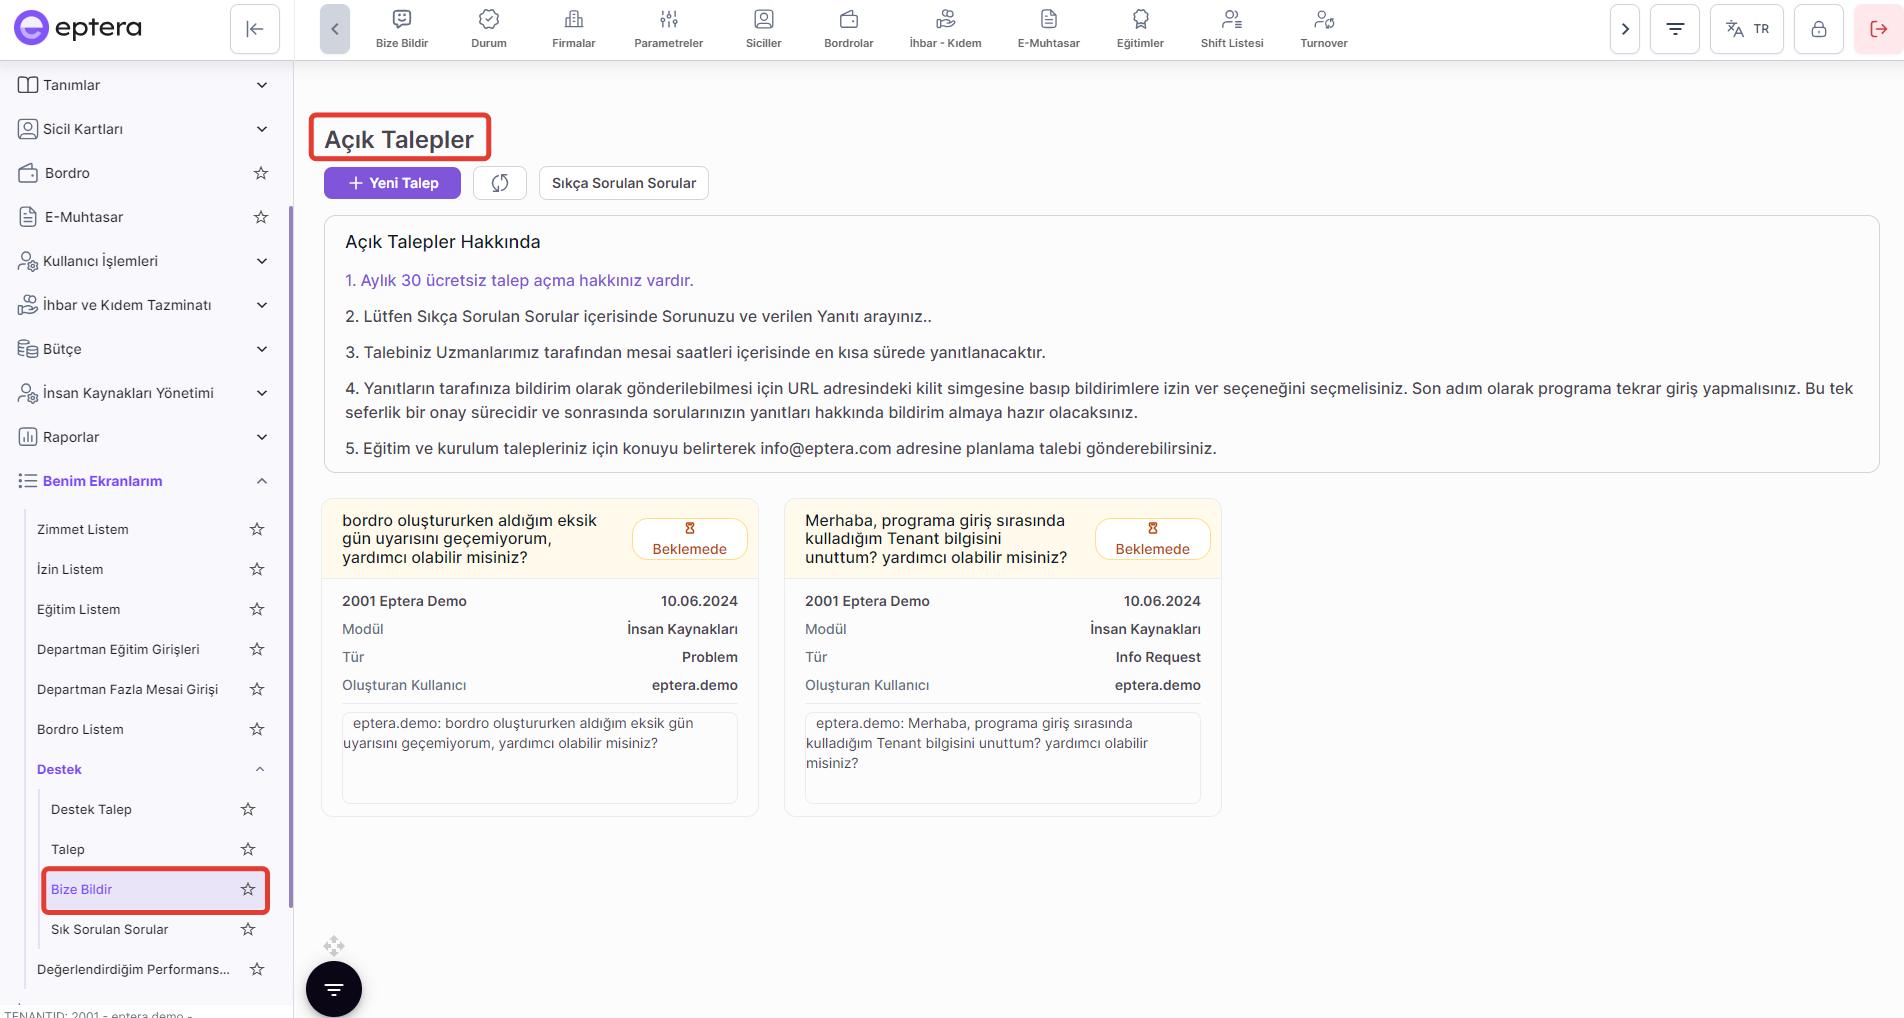Open the Durum toolbar shortcut
This screenshot has width=1904, height=1018.
(488, 28)
